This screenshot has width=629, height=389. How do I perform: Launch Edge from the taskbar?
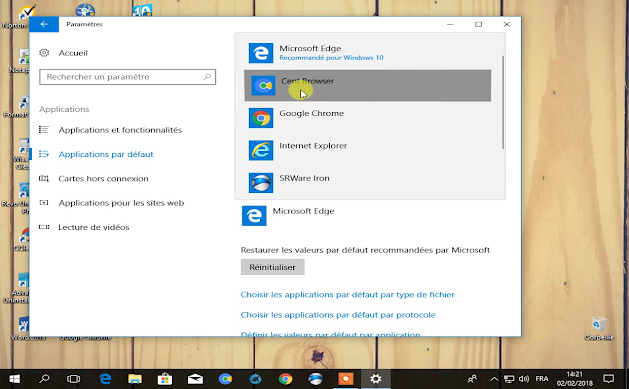coord(105,379)
